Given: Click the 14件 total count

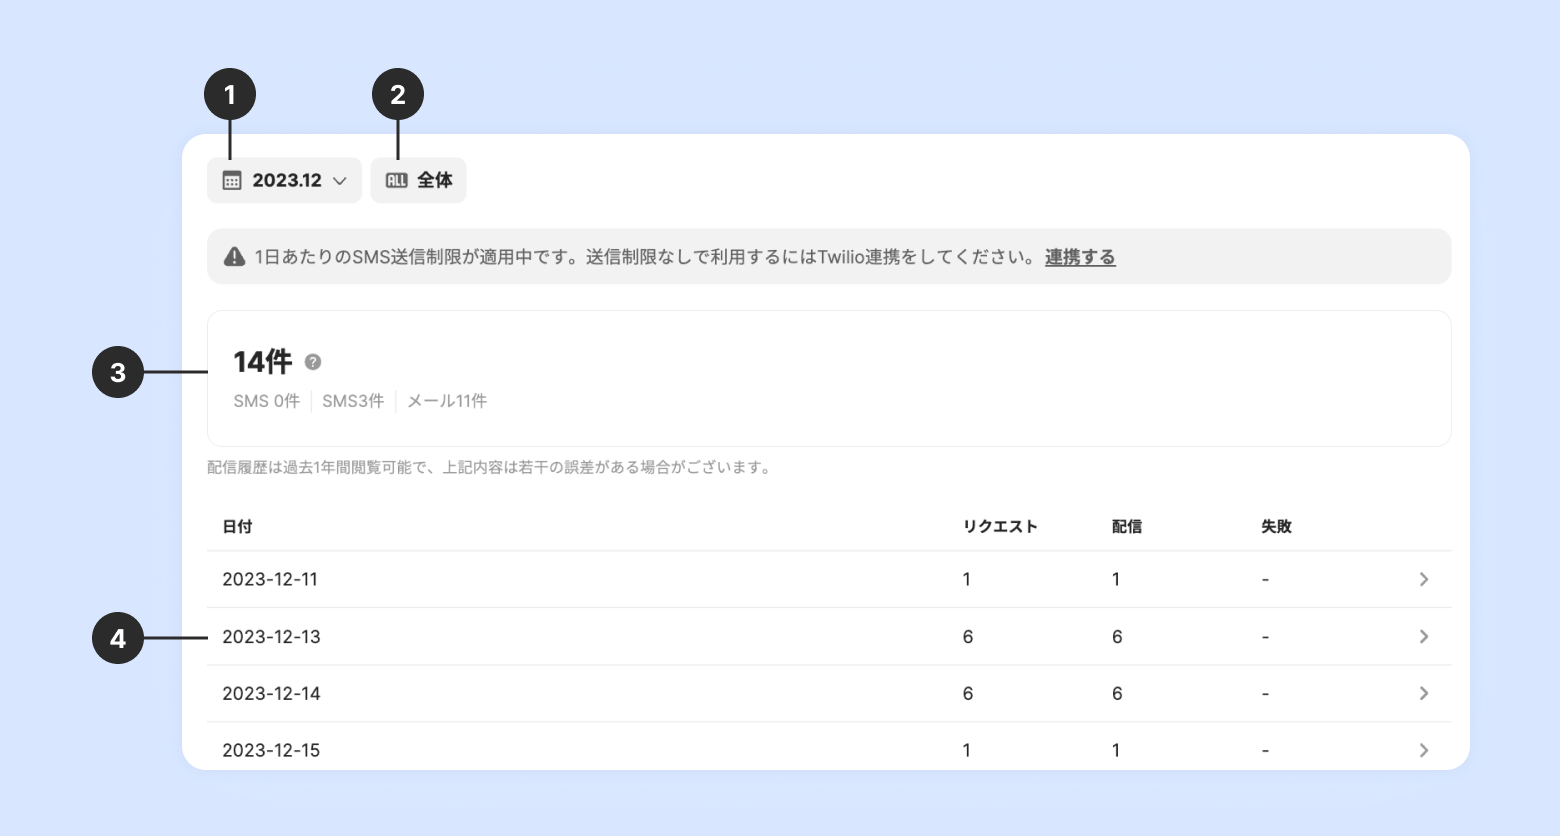Looking at the screenshot, I should (x=263, y=361).
